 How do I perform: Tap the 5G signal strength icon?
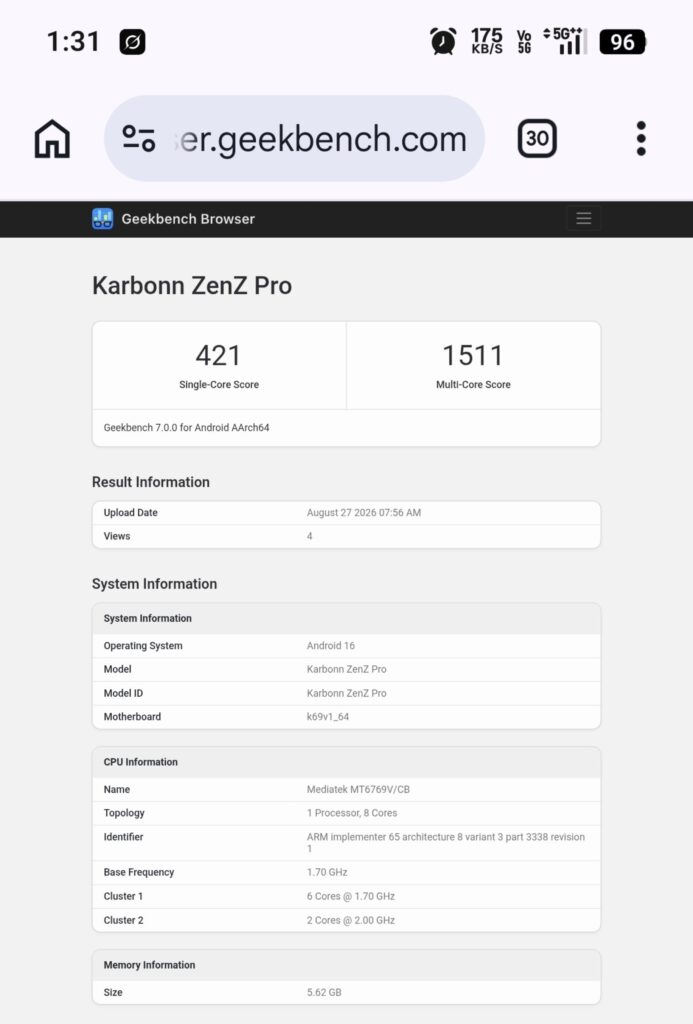(x=565, y=41)
